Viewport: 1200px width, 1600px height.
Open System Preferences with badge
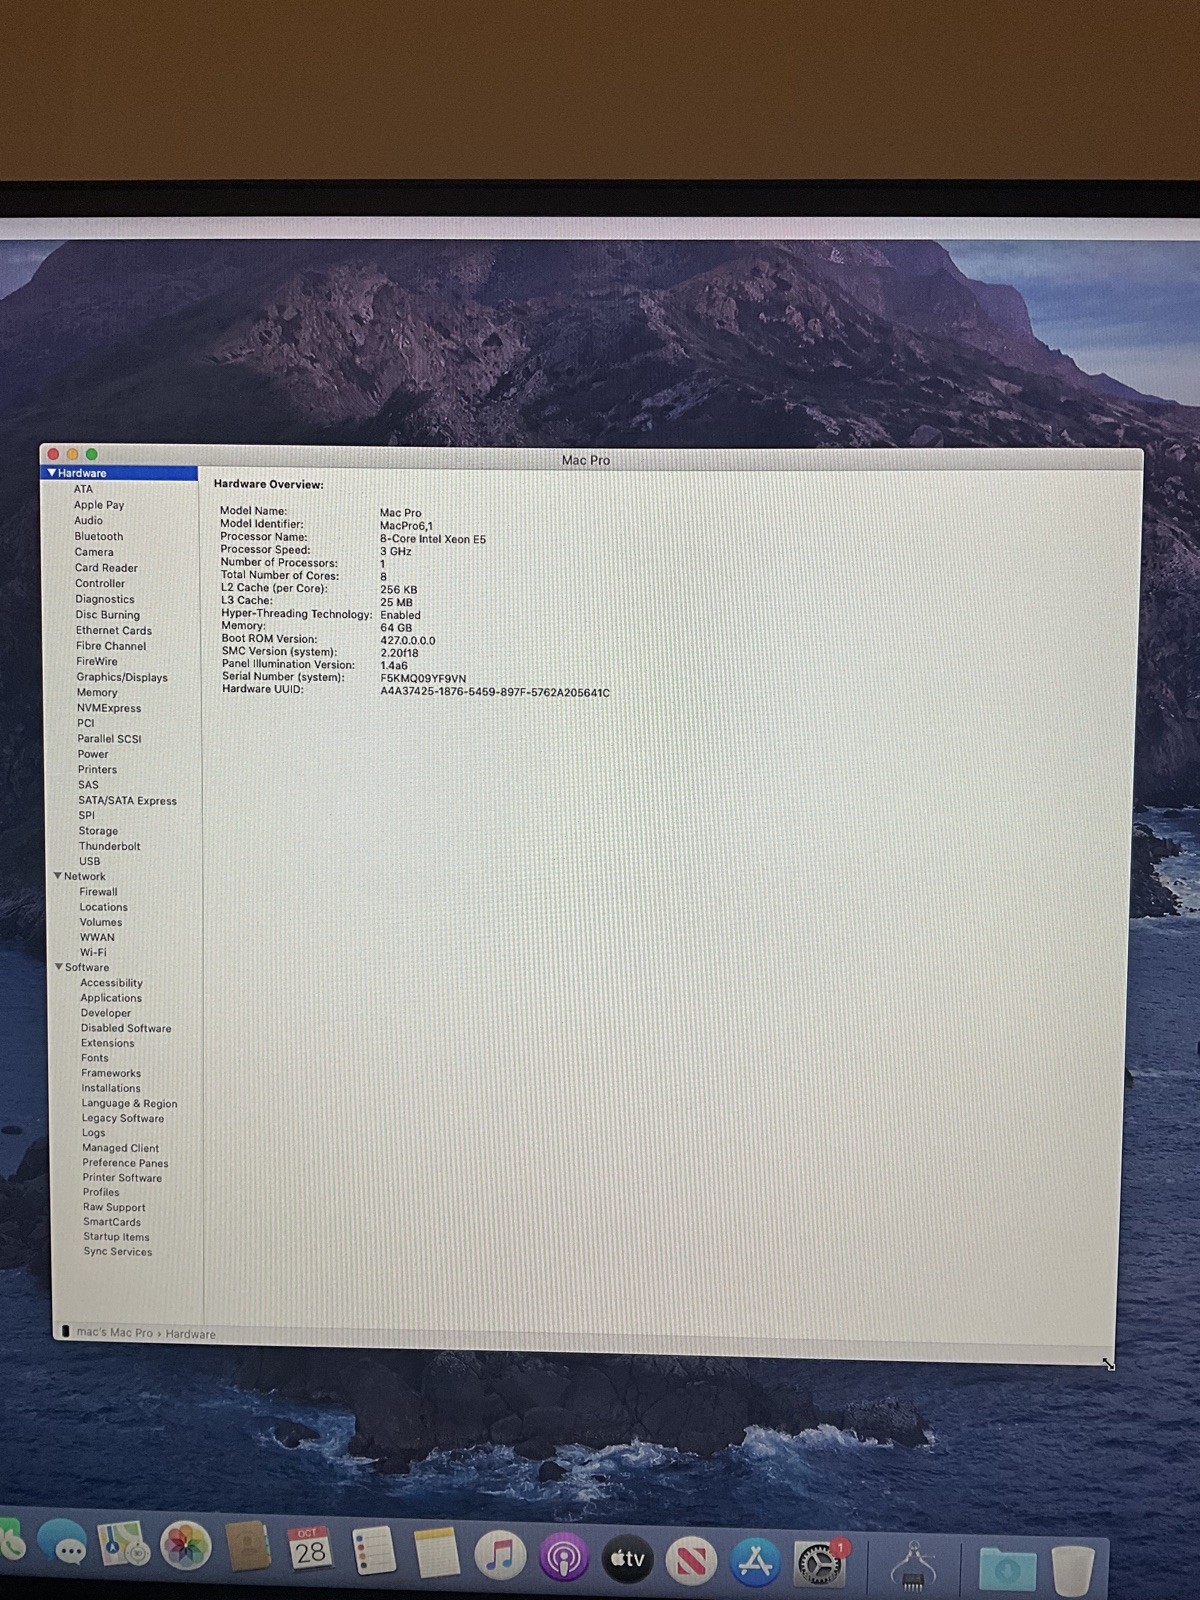pos(820,1563)
